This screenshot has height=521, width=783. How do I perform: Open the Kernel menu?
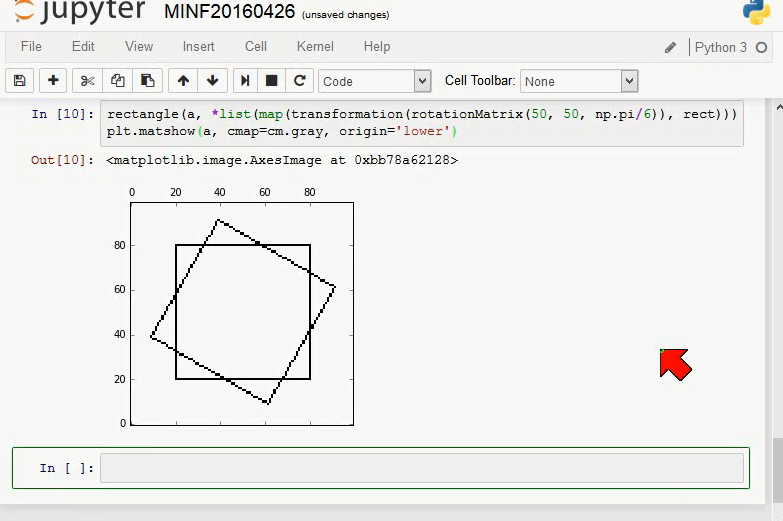tap(315, 46)
